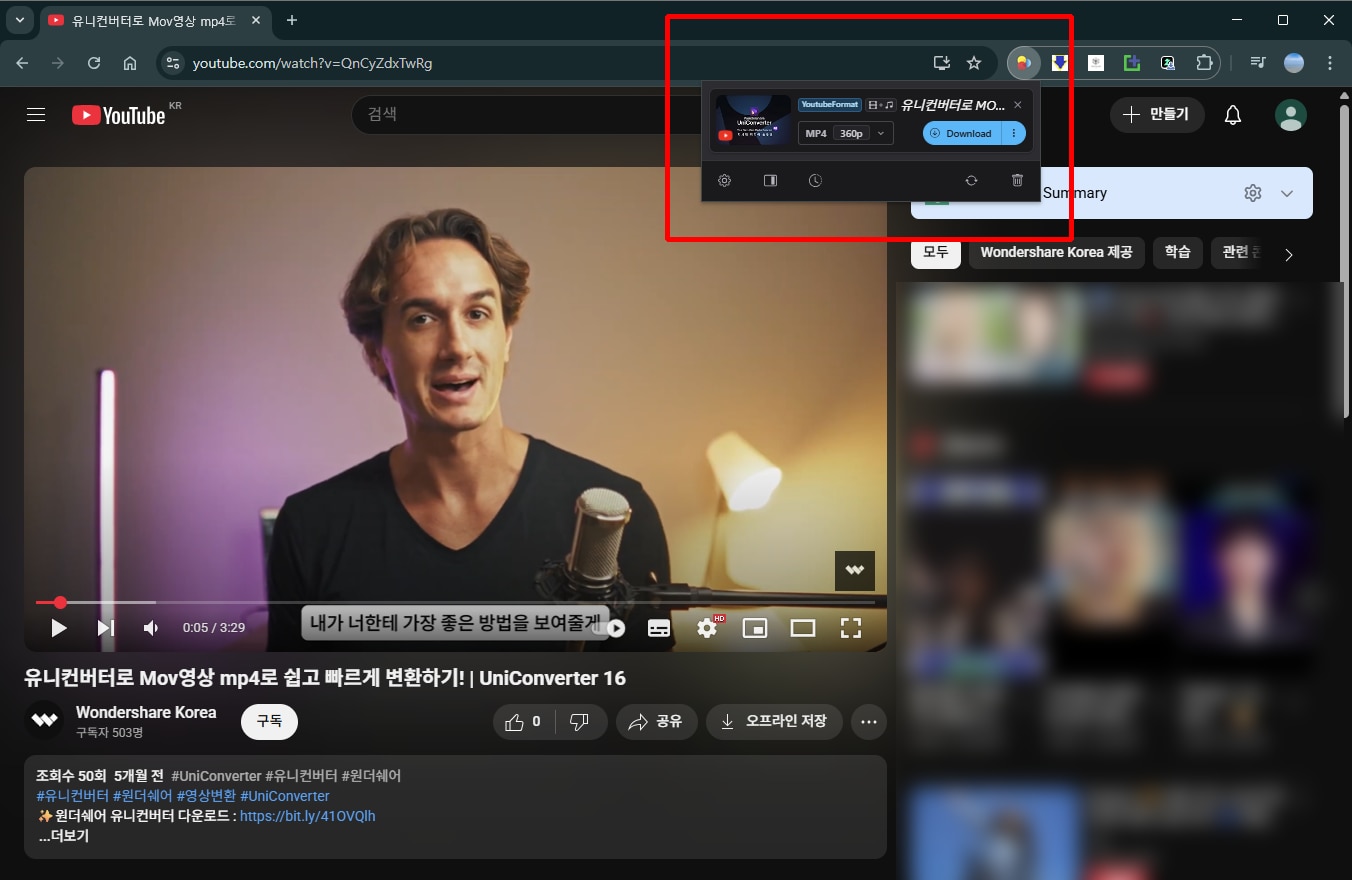This screenshot has height=880, width=1352.
Task: Click the detected video thumbnail in popup
Action: pos(755,120)
